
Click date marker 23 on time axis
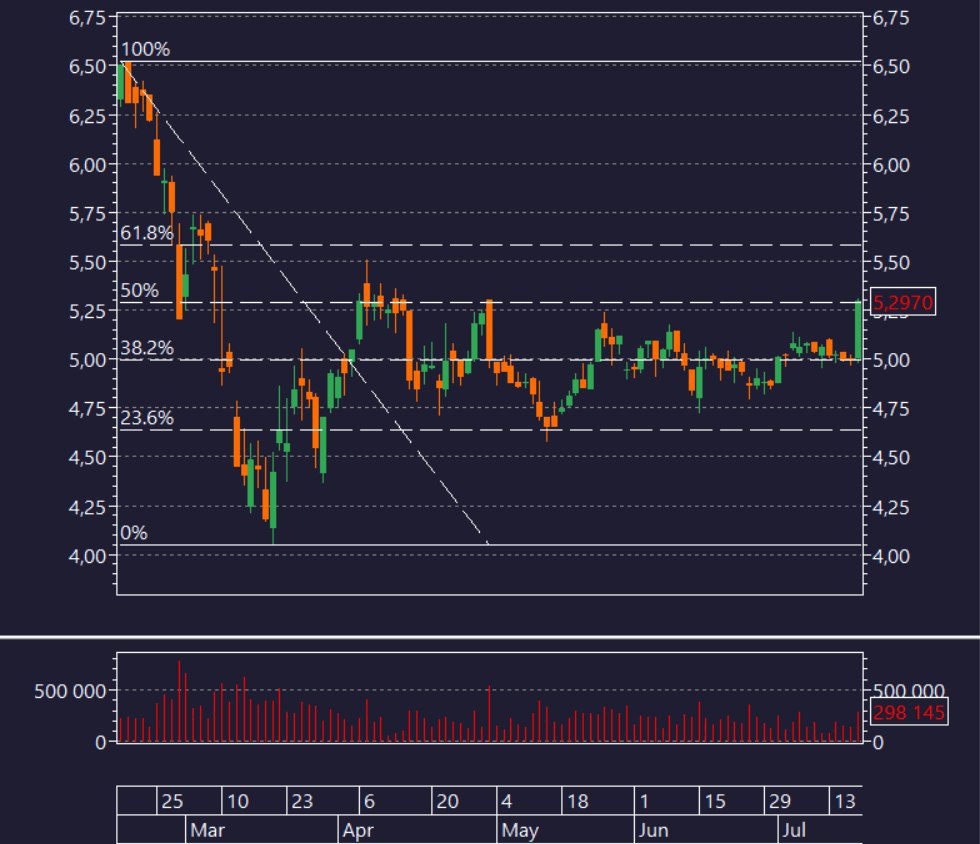click(x=302, y=801)
